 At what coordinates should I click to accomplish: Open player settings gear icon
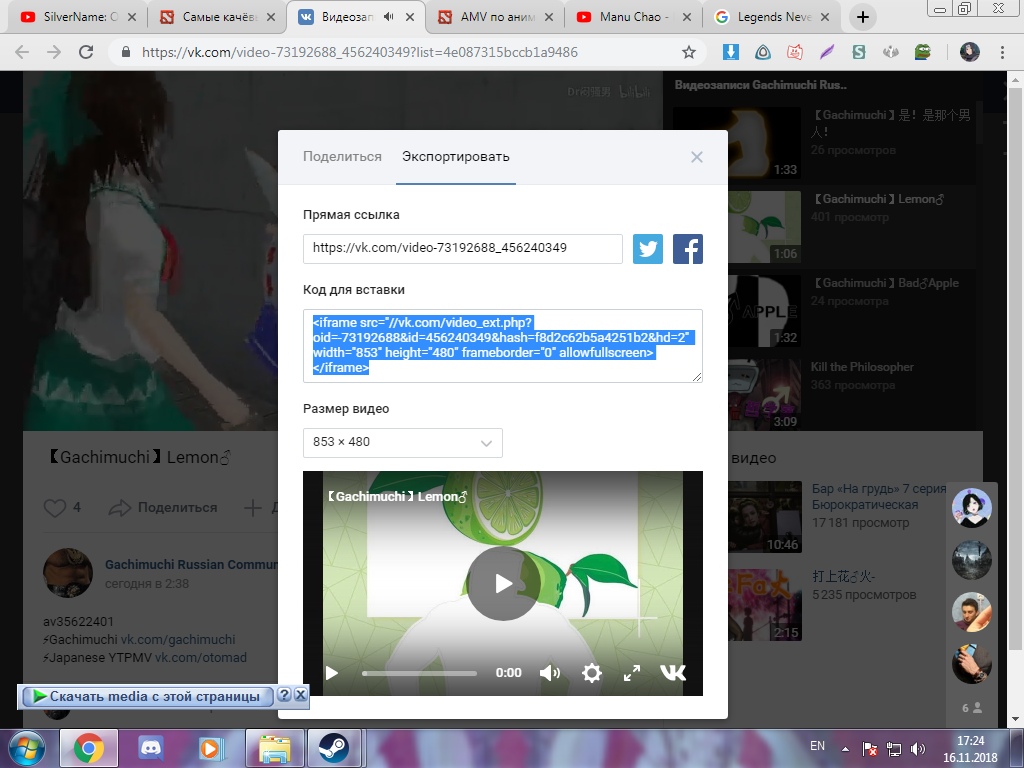(592, 673)
